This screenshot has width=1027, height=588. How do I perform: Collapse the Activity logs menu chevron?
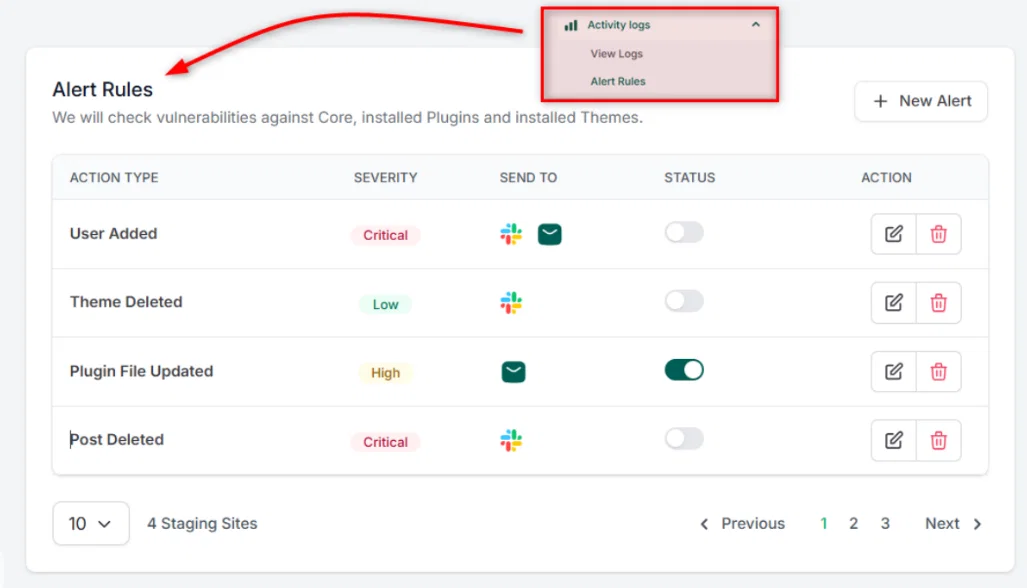tap(756, 24)
